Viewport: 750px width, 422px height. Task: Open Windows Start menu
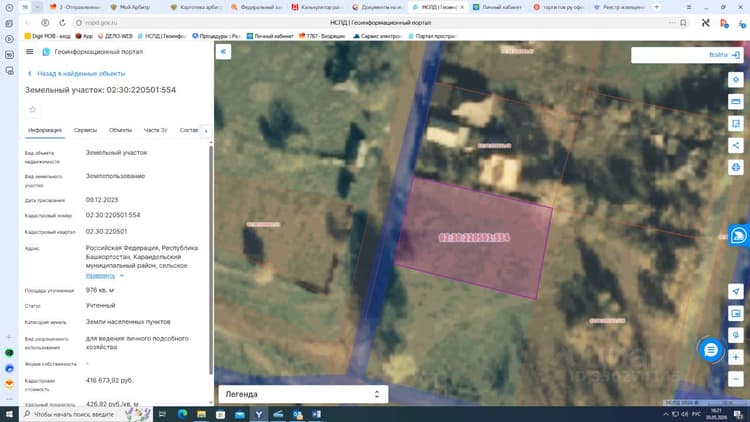[x=9, y=414]
